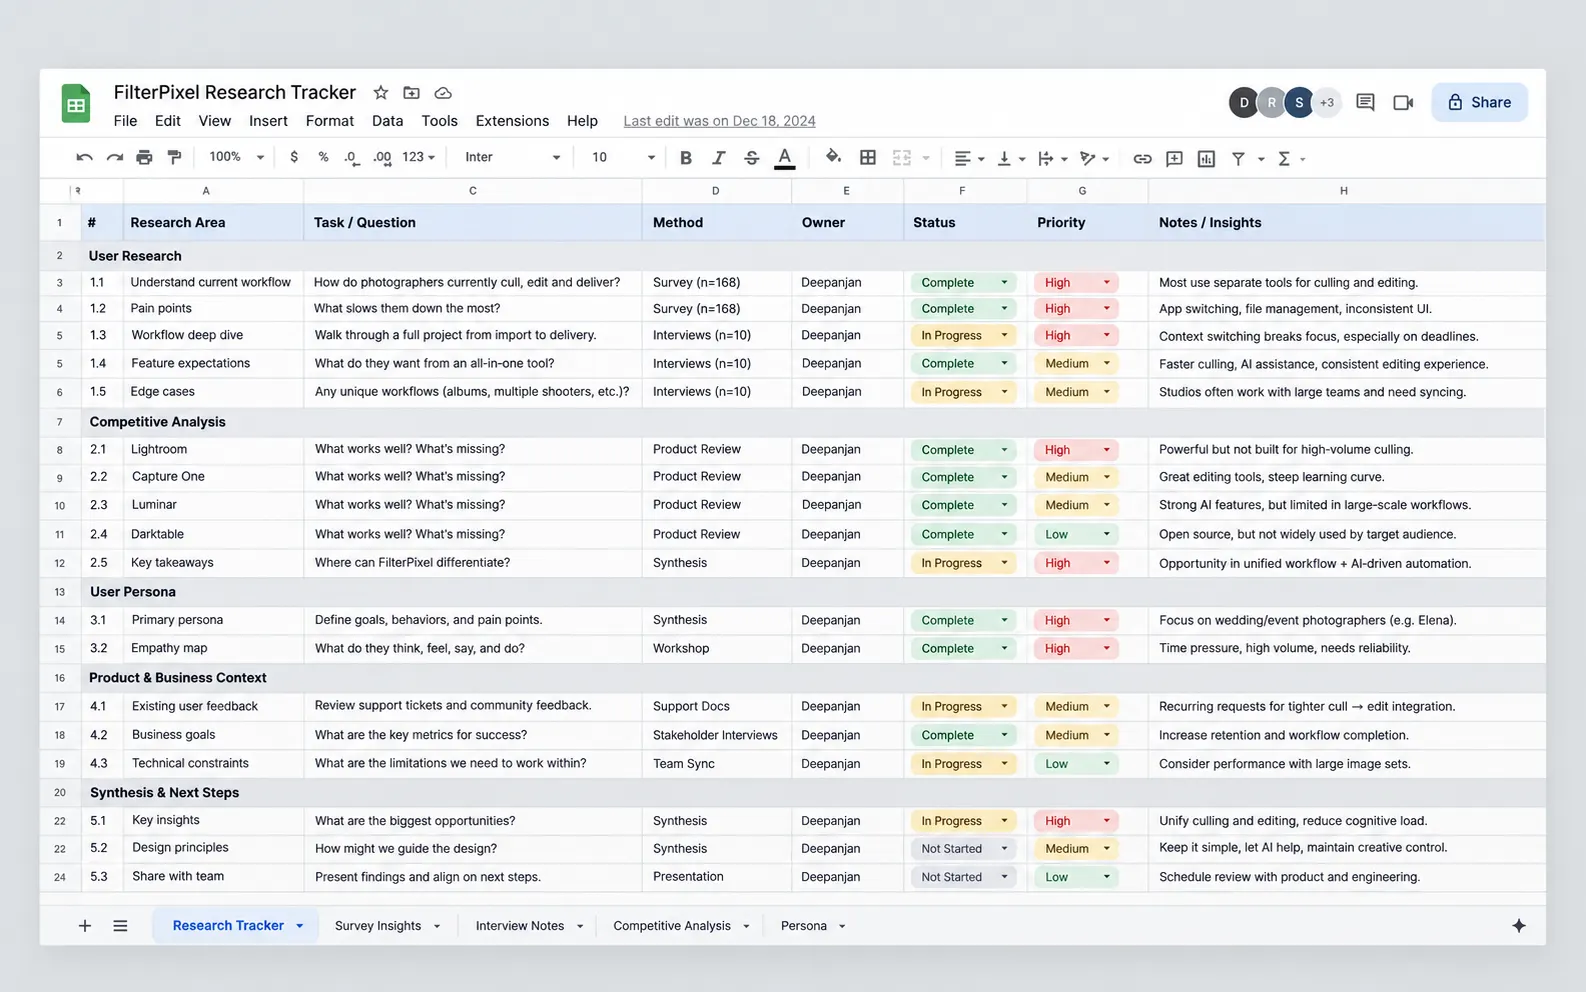Image resolution: width=1586 pixels, height=992 pixels.
Task: Click the document title FilterPixel Research Tracker
Action: [235, 92]
